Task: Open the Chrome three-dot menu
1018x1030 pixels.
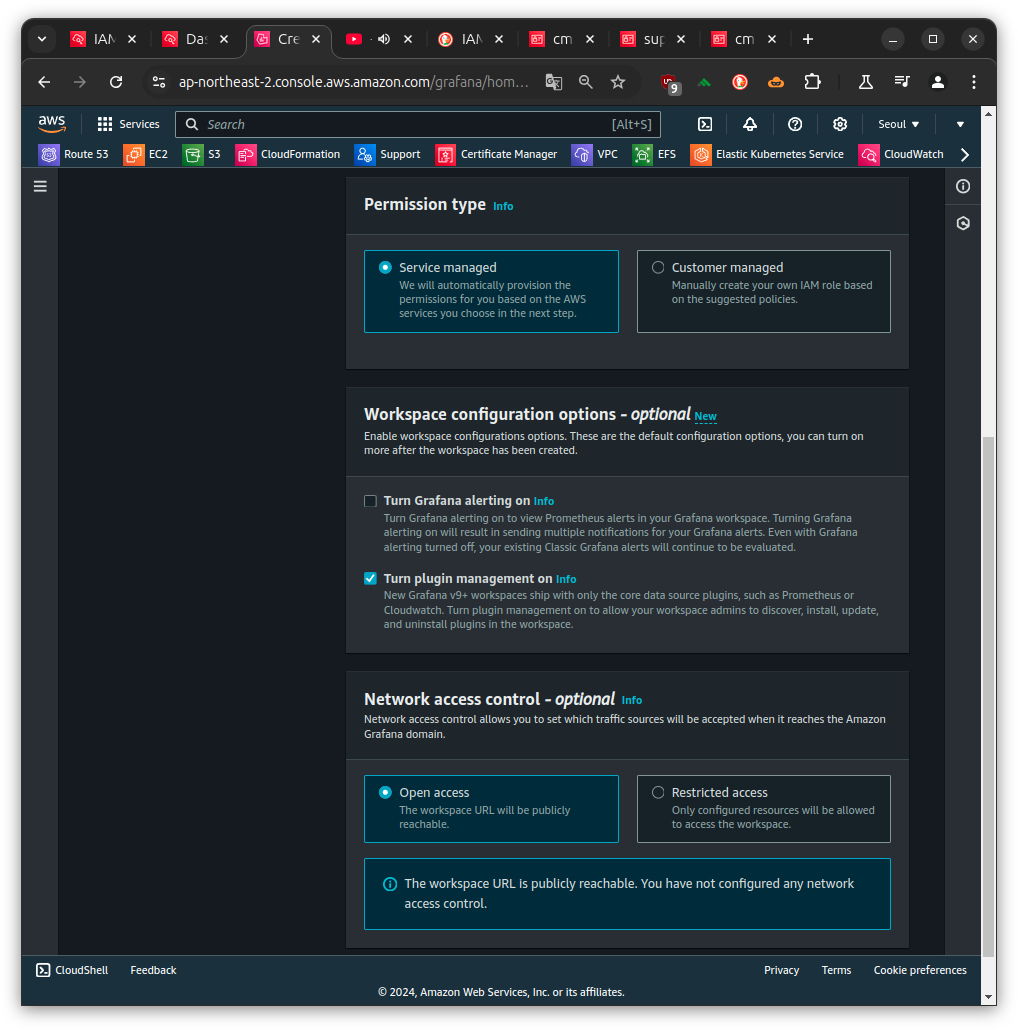Action: point(973,82)
